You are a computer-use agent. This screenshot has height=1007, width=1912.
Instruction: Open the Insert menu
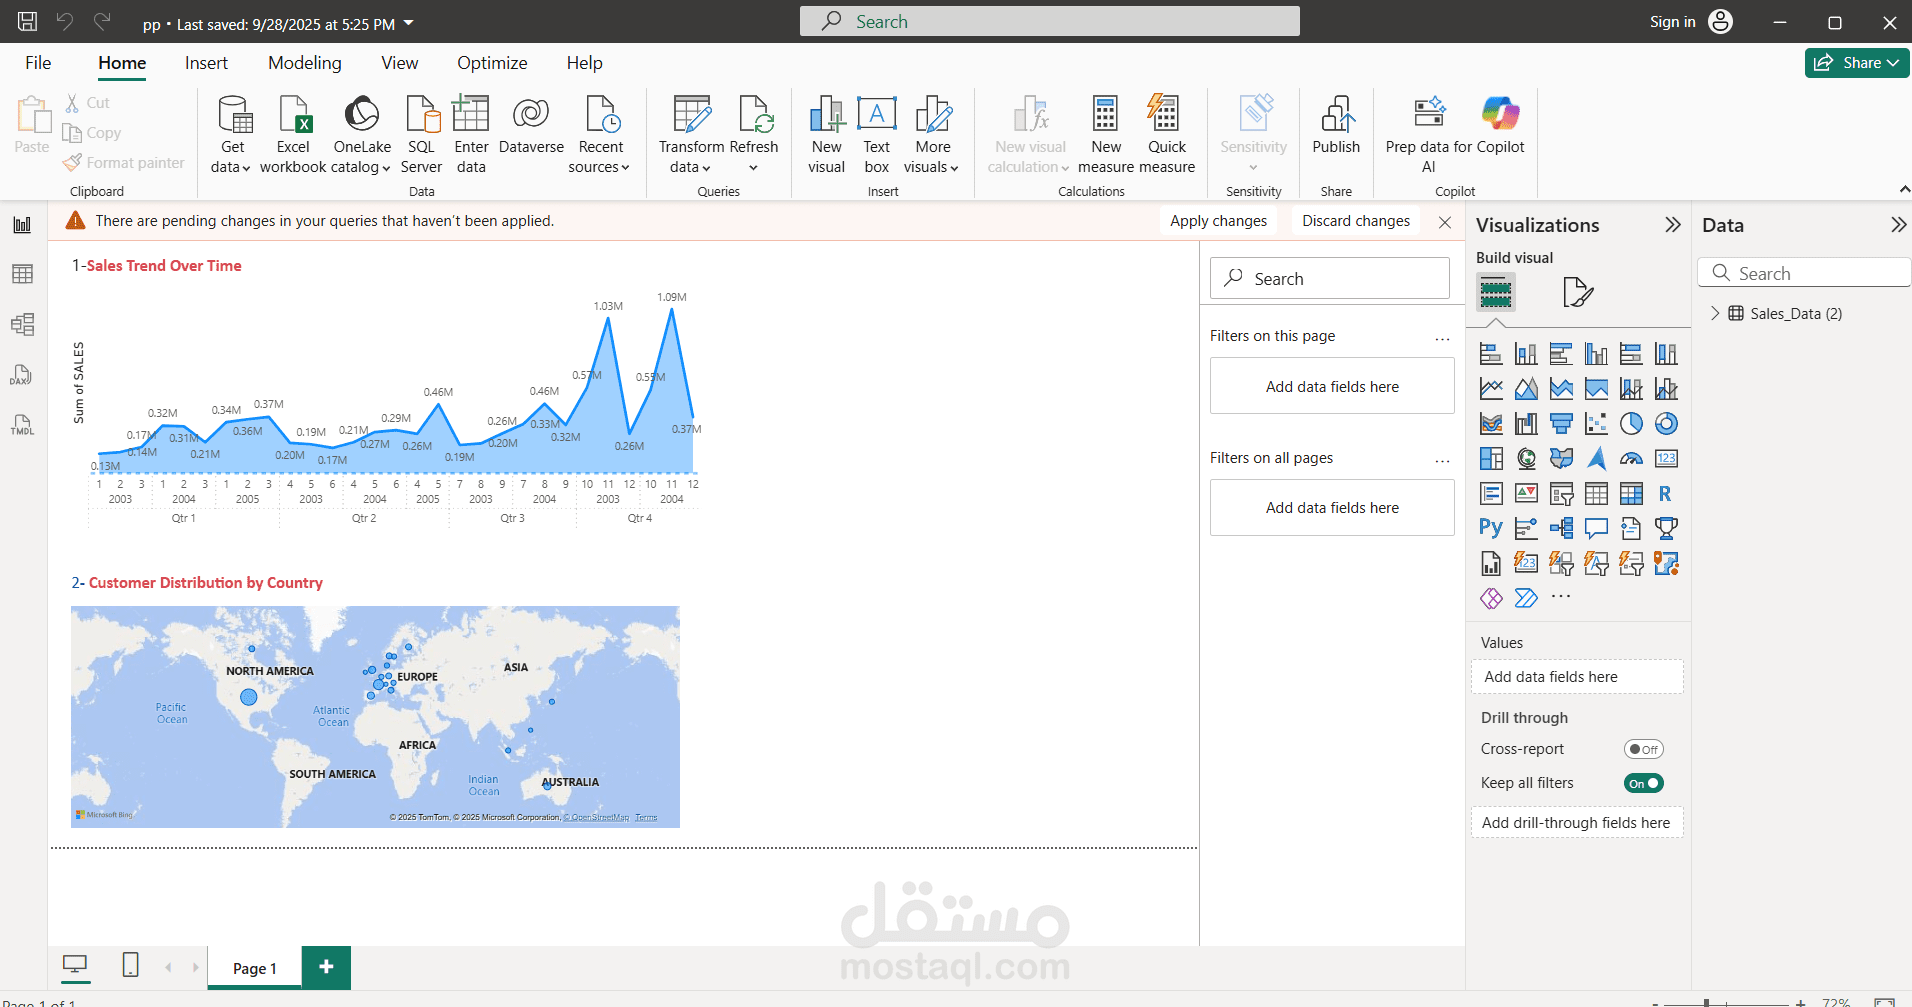coord(206,62)
